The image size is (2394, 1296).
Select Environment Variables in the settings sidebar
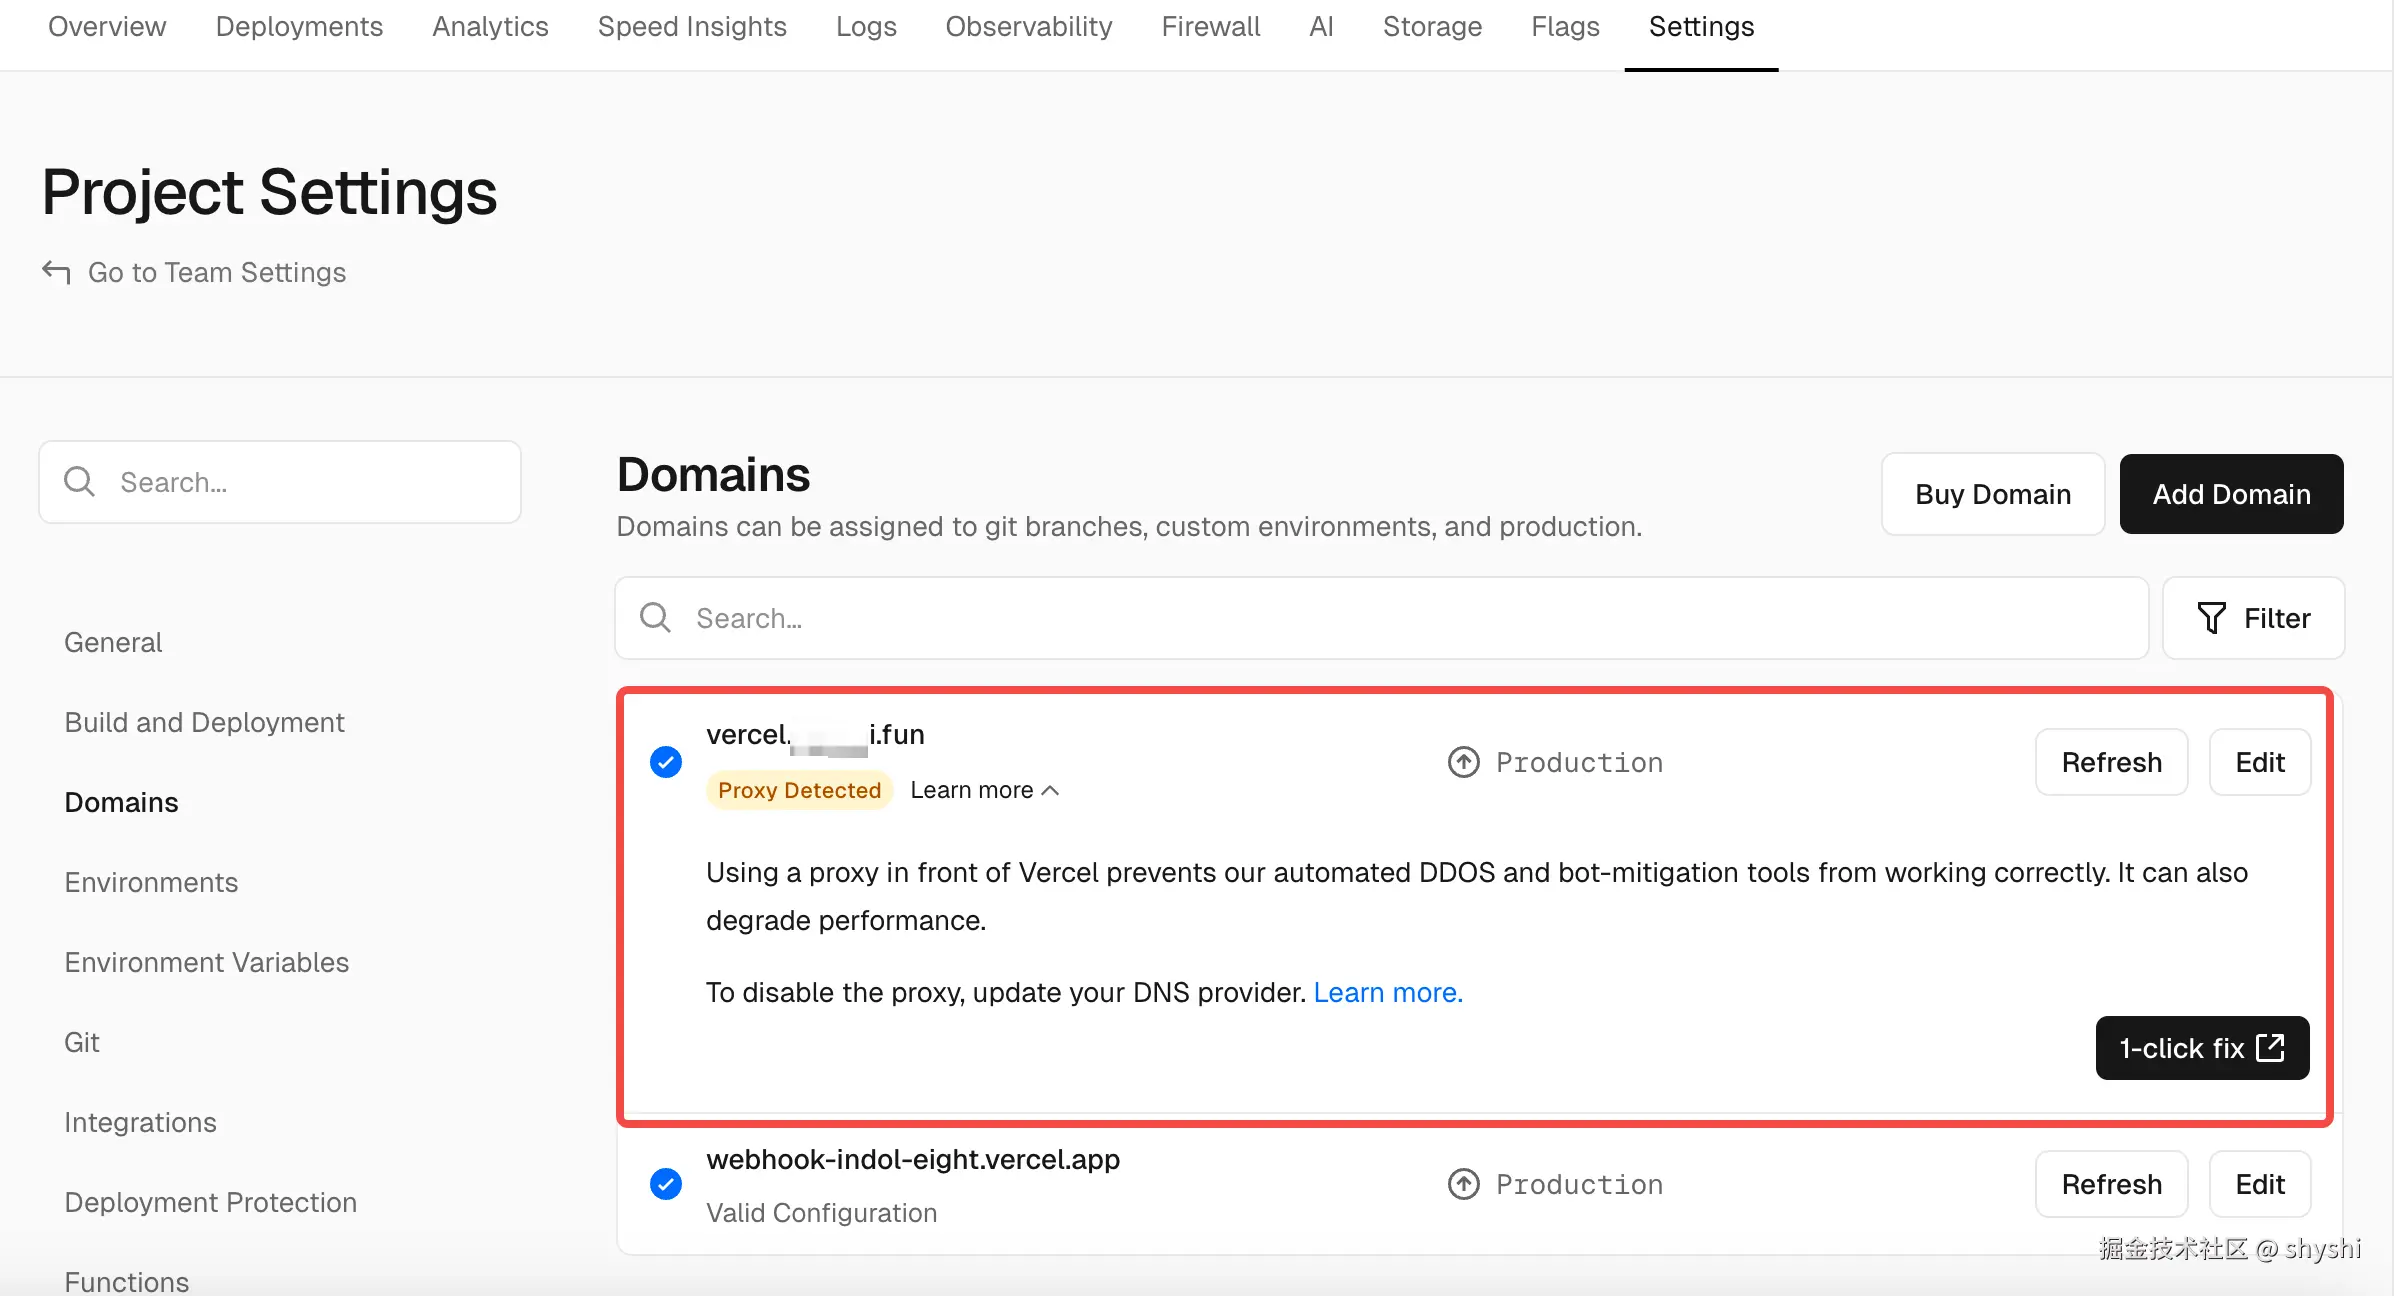pyautogui.click(x=207, y=962)
